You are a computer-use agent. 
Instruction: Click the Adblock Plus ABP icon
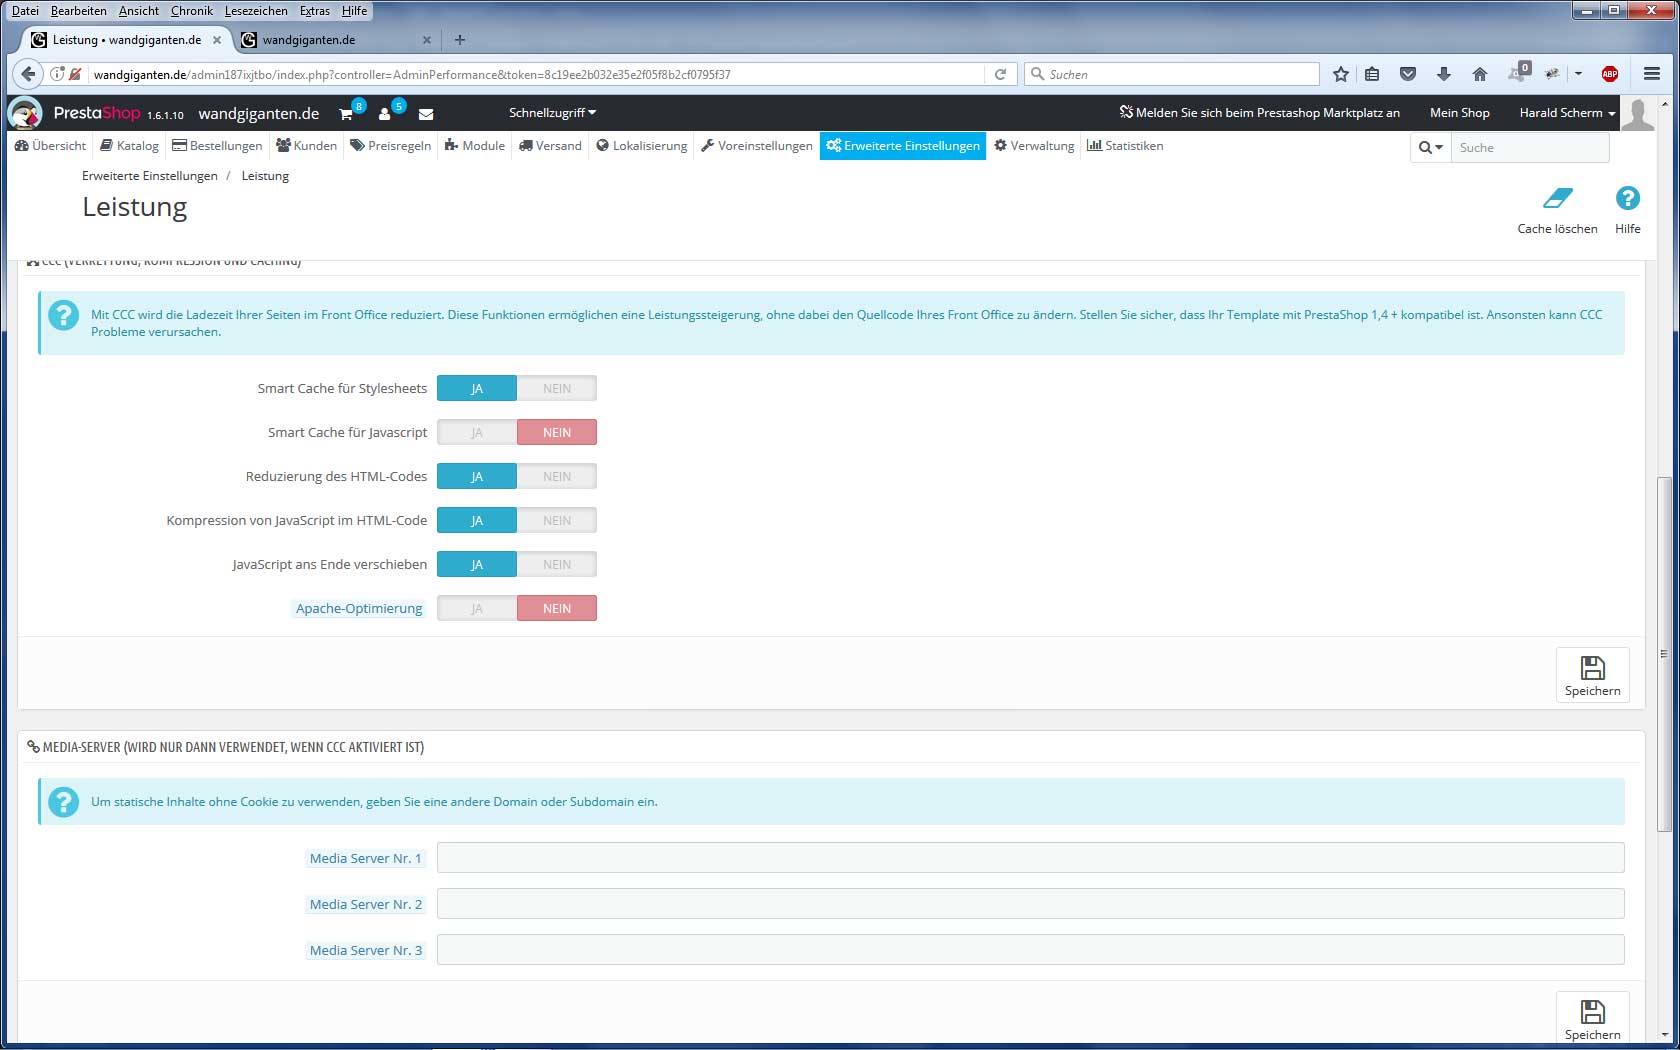pyautogui.click(x=1610, y=74)
